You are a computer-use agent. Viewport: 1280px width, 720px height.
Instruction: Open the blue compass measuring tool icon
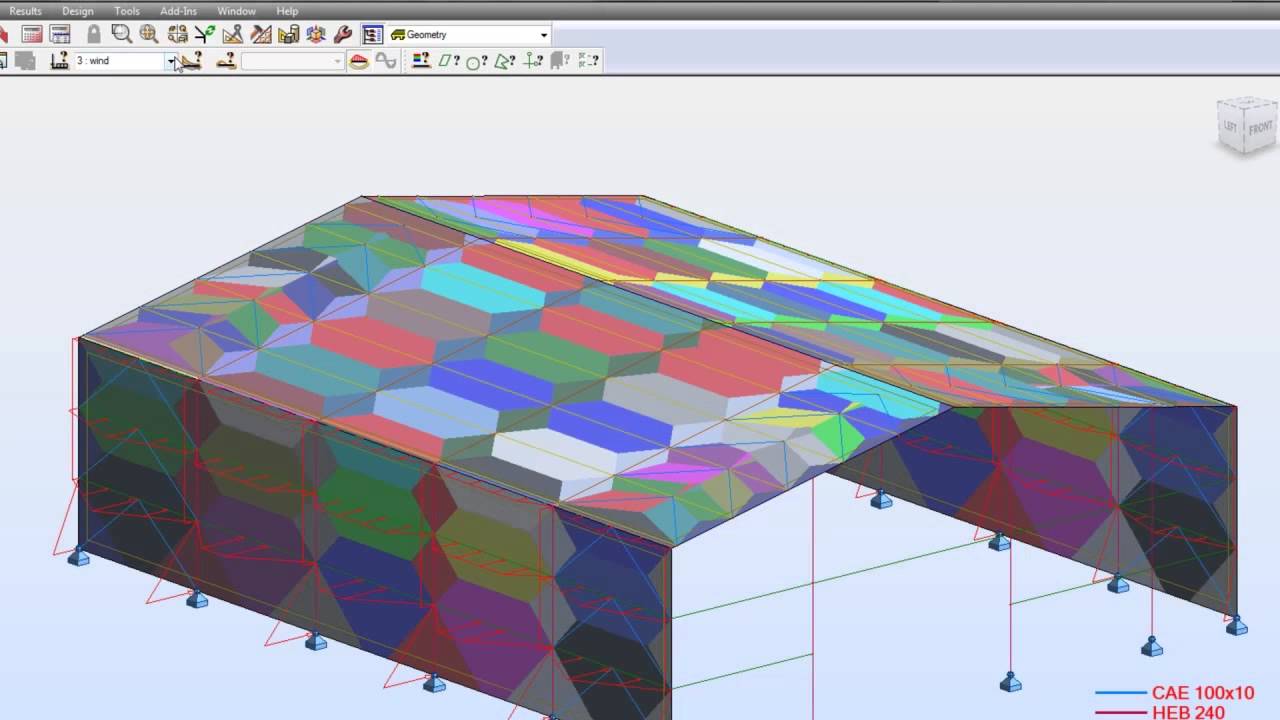coord(233,35)
